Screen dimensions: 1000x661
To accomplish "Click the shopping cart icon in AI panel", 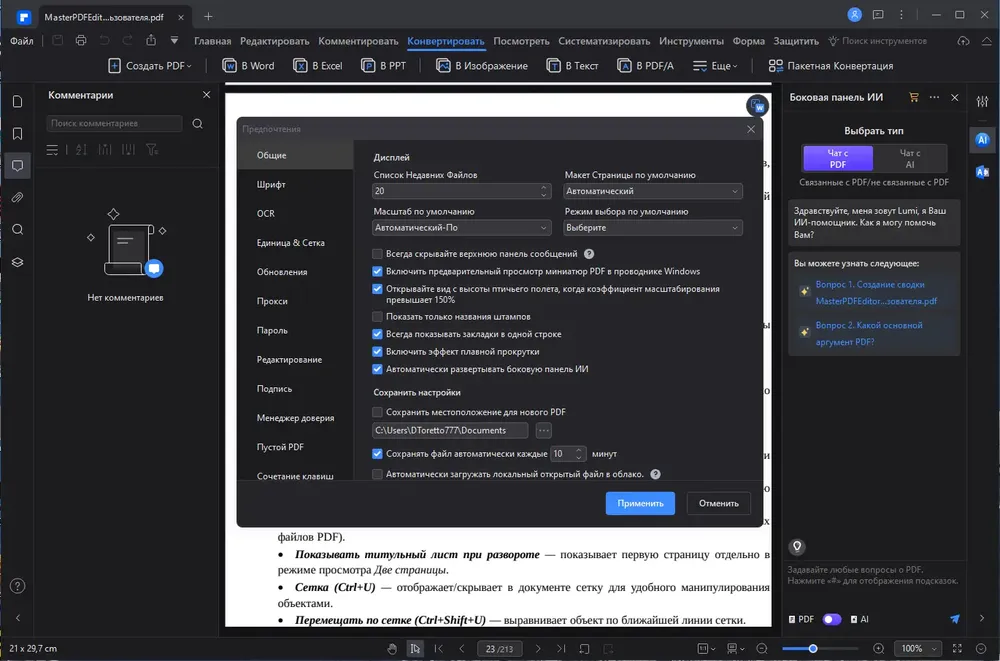I will pyautogui.click(x=914, y=98).
